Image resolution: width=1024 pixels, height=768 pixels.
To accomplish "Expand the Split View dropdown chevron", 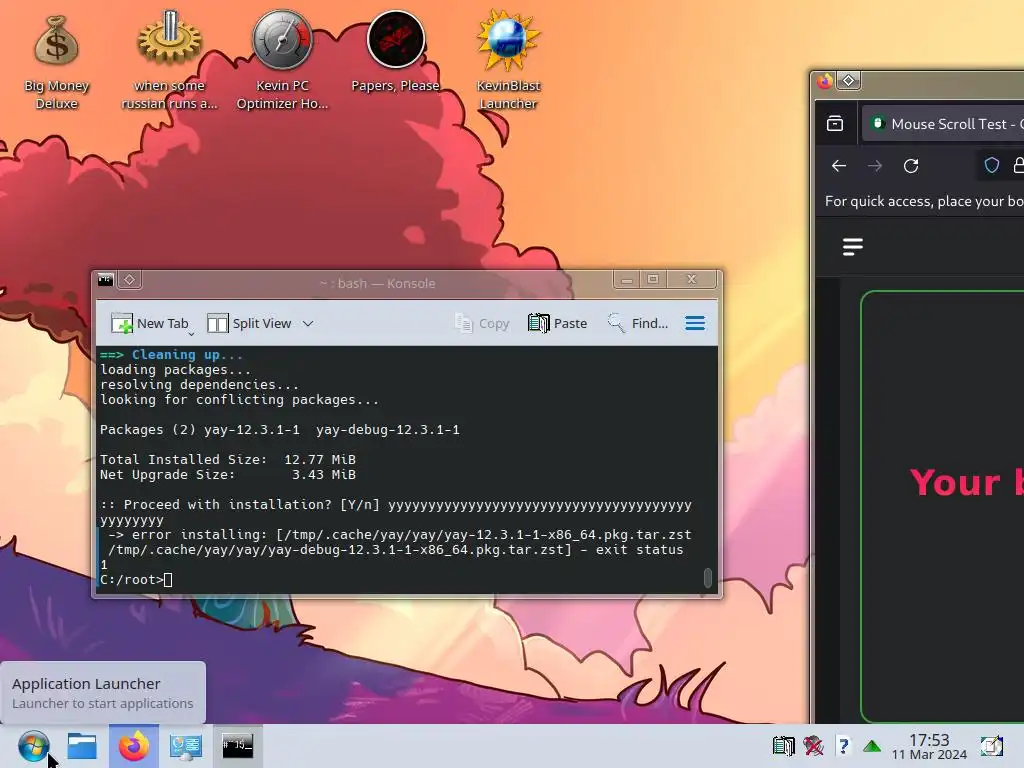I will click(308, 323).
